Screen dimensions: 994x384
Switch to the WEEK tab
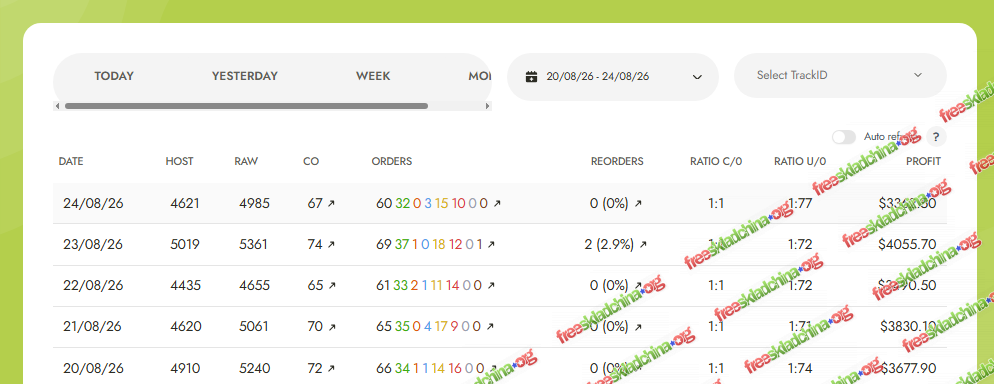coord(373,76)
